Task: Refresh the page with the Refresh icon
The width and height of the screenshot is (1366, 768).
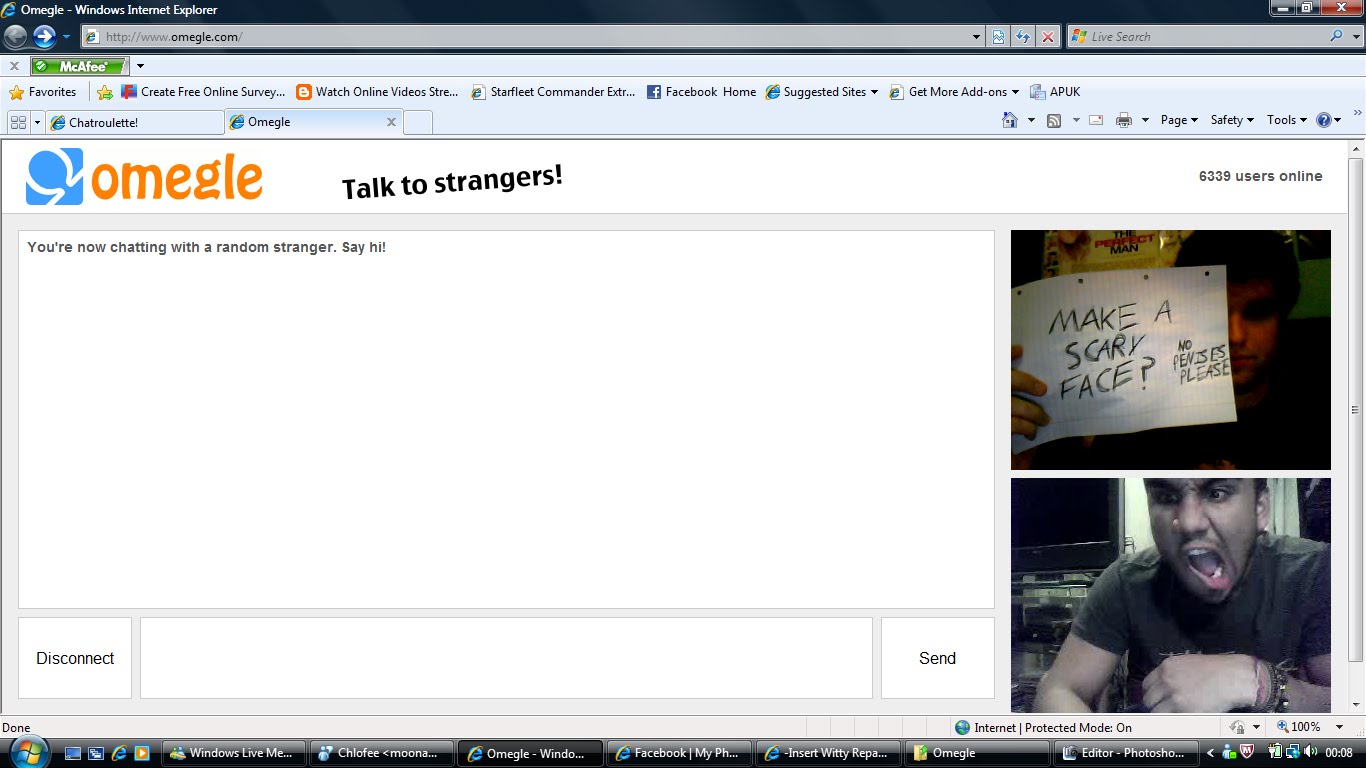Action: [x=1023, y=37]
